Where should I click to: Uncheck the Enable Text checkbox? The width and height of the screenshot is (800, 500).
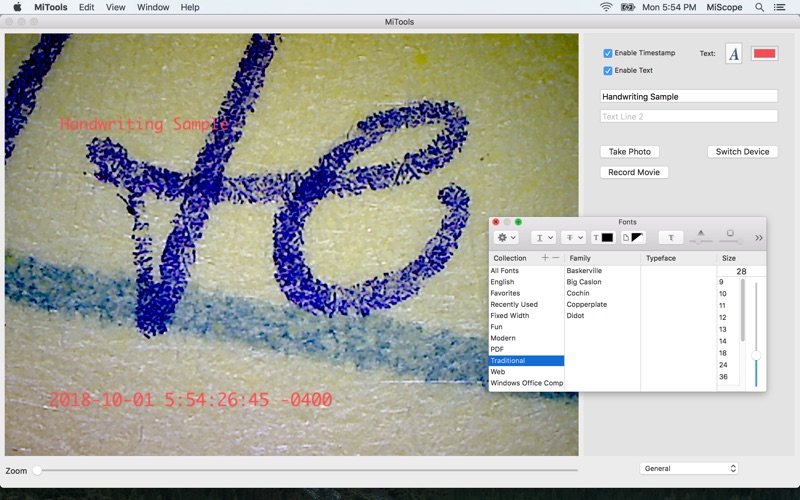coord(608,71)
